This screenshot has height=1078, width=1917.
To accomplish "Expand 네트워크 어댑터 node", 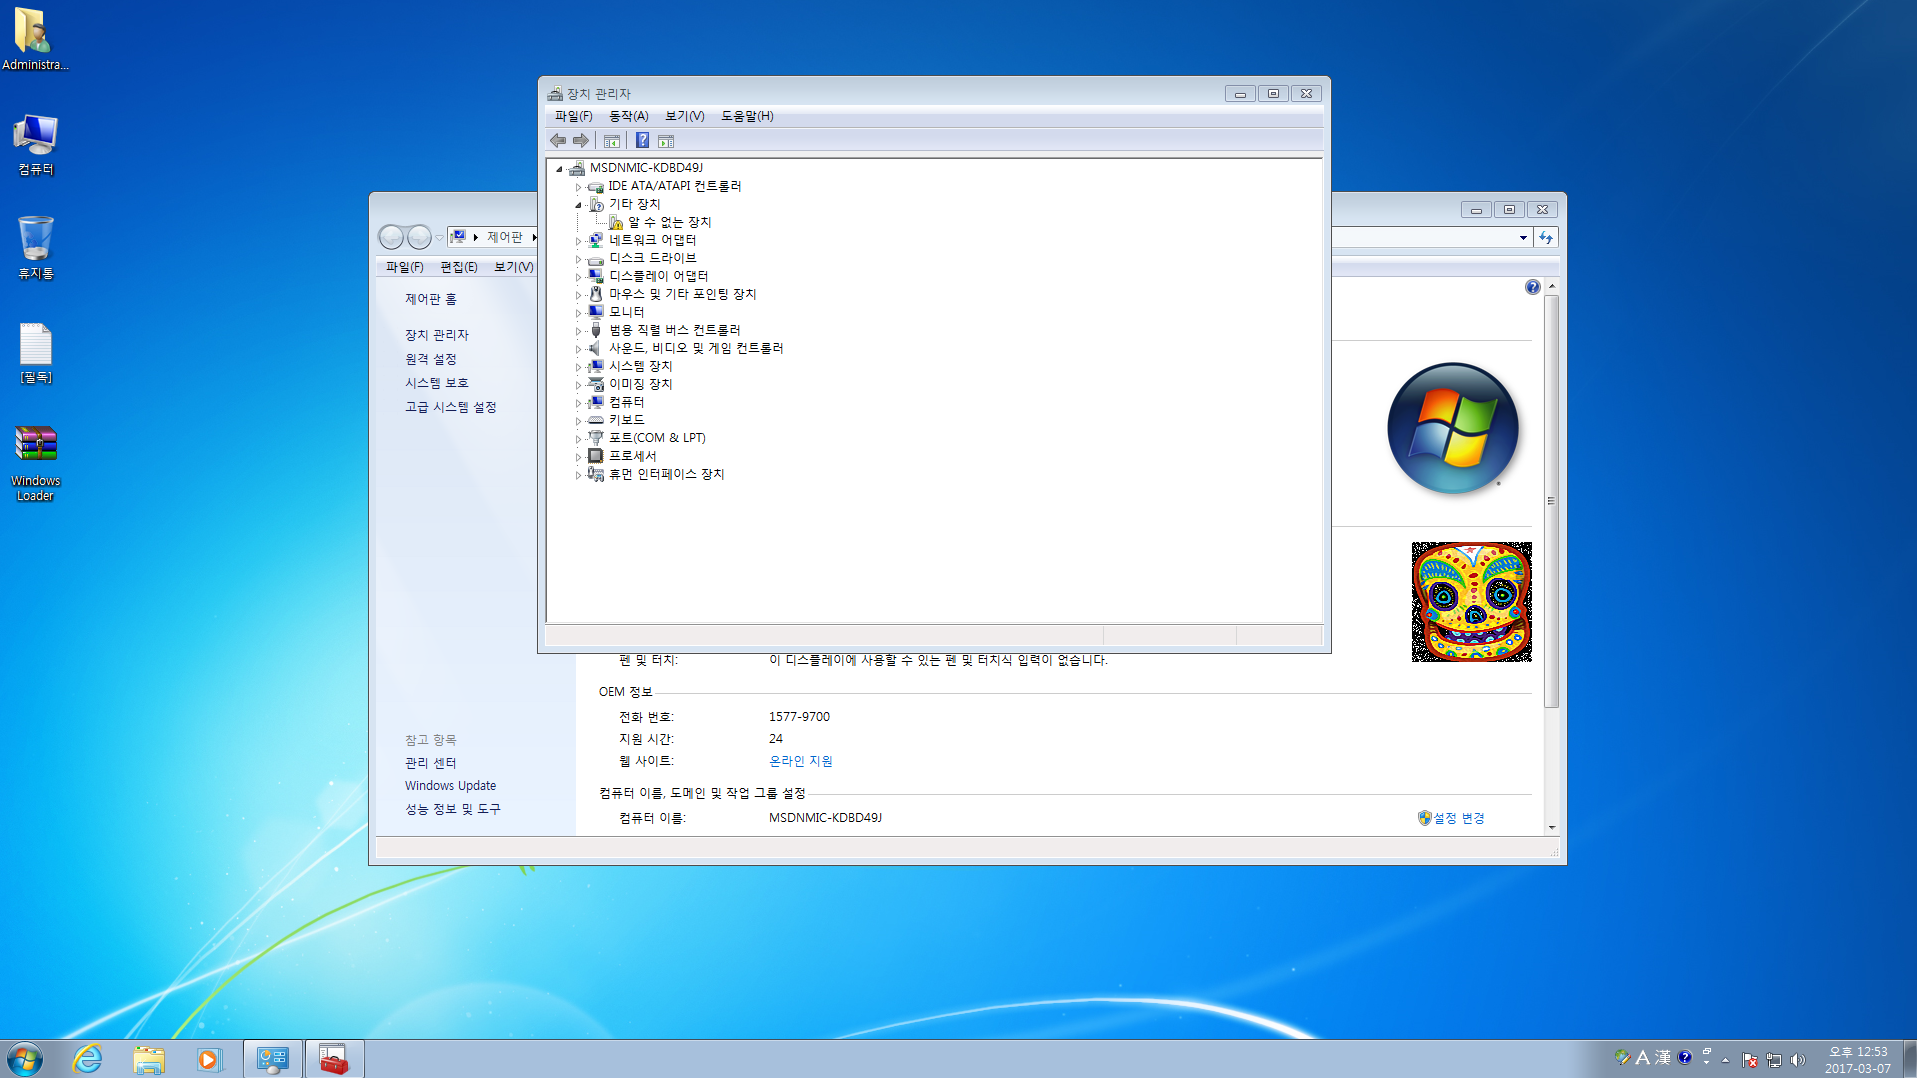I will click(578, 241).
